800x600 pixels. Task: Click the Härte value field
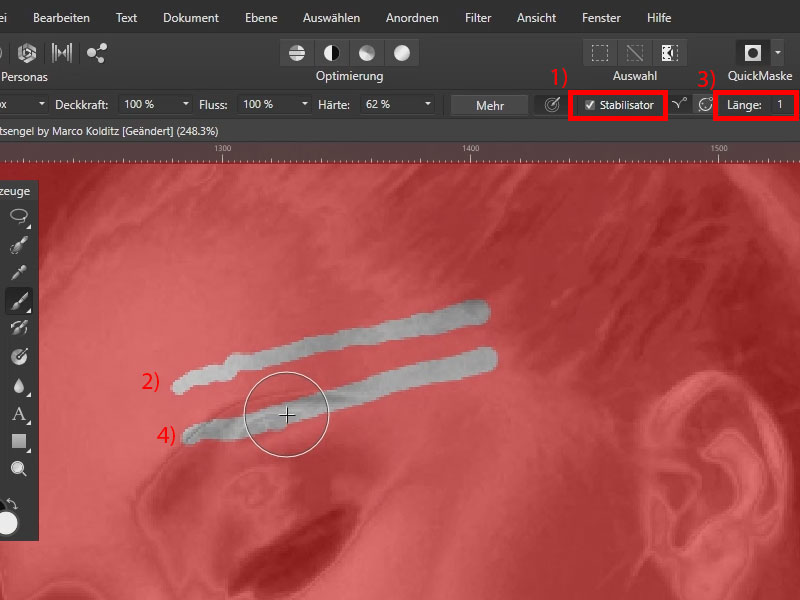(x=390, y=105)
